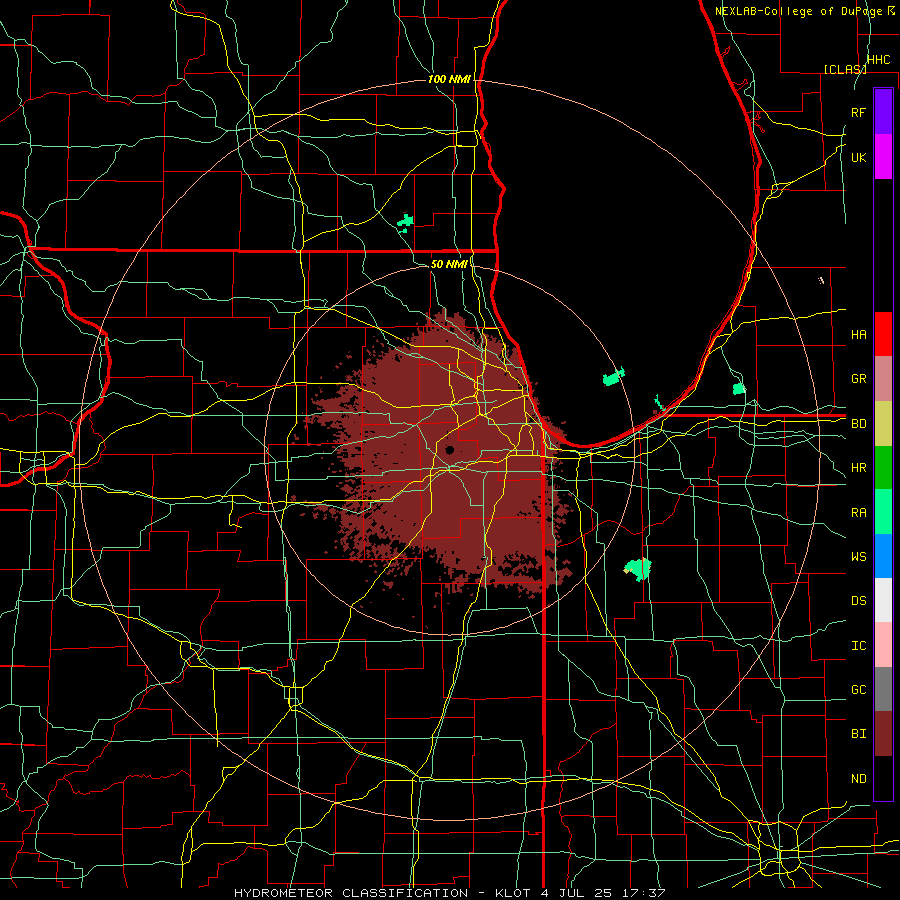Viewport: 900px width, 900px height.
Task: Click the [CLAS] units label
Action: click(845, 69)
